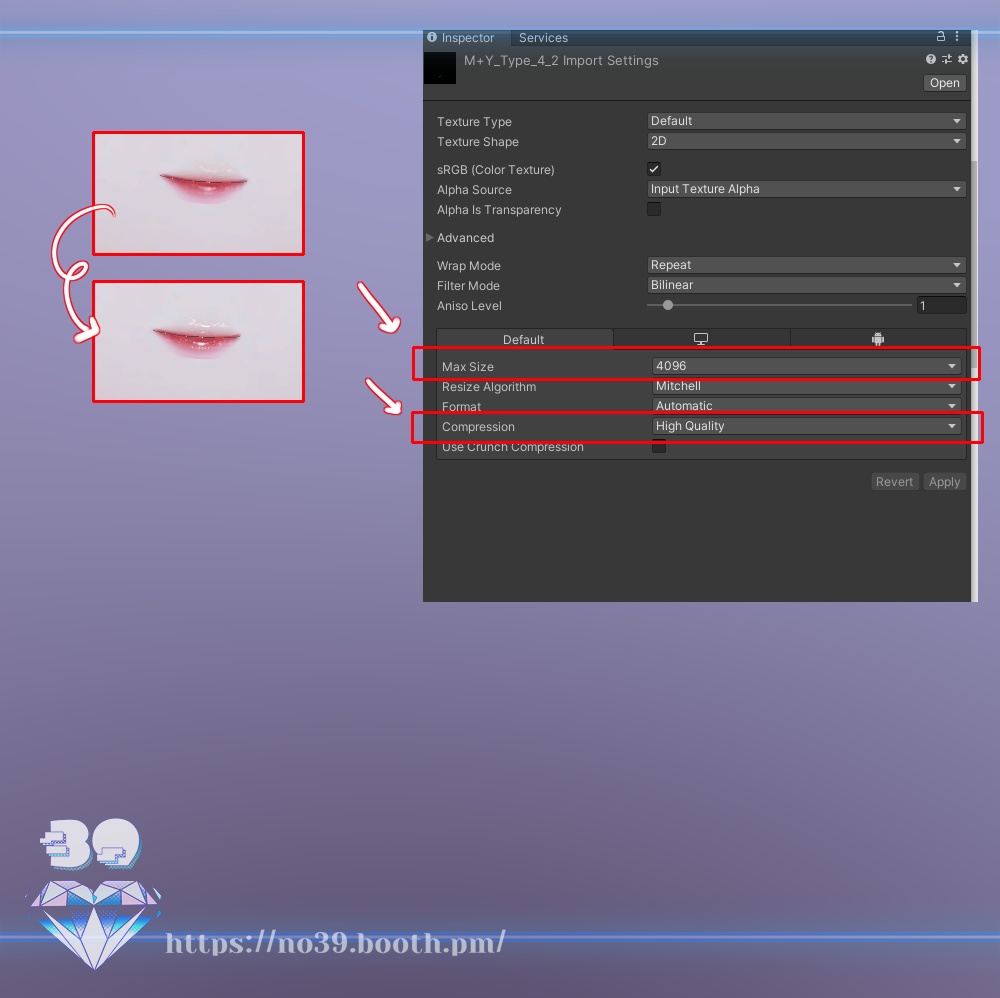1000x998 pixels.
Task: Click the settings gear in the Inspector header
Action: (962, 59)
